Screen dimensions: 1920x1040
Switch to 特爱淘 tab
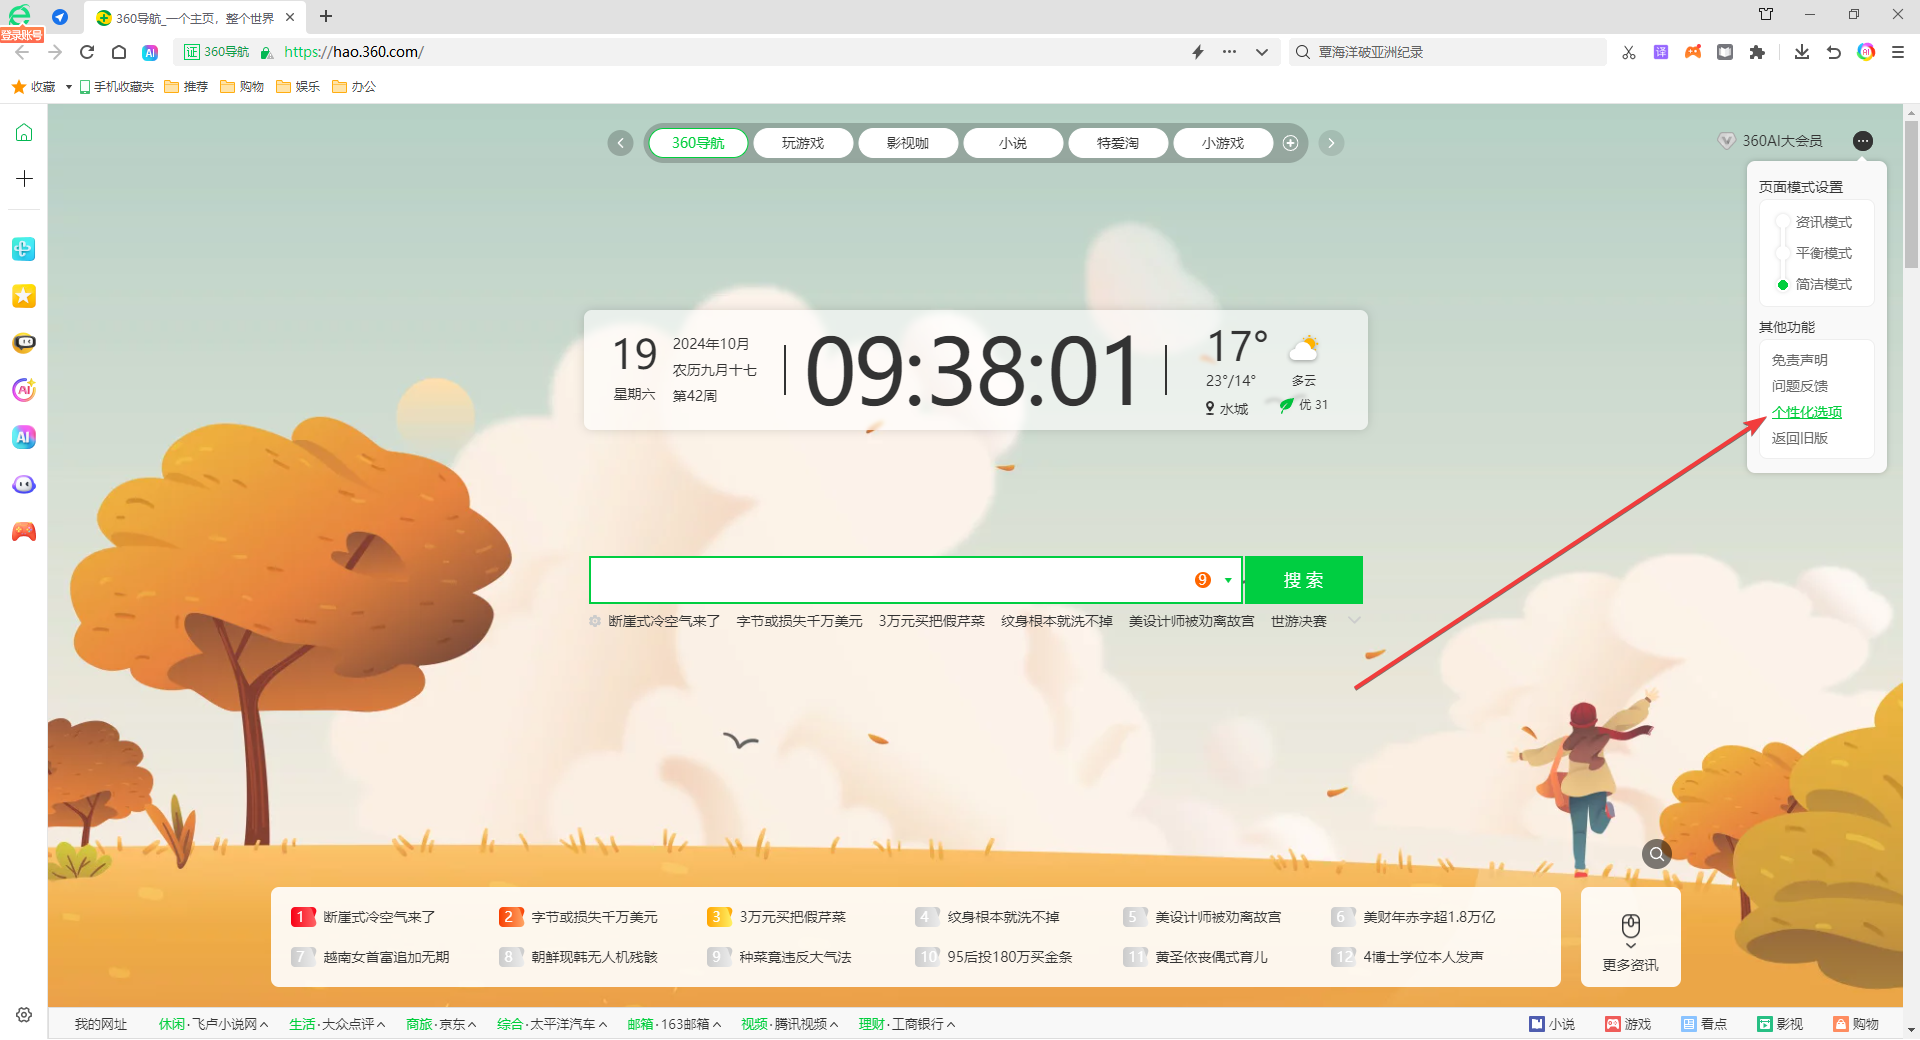1118,143
